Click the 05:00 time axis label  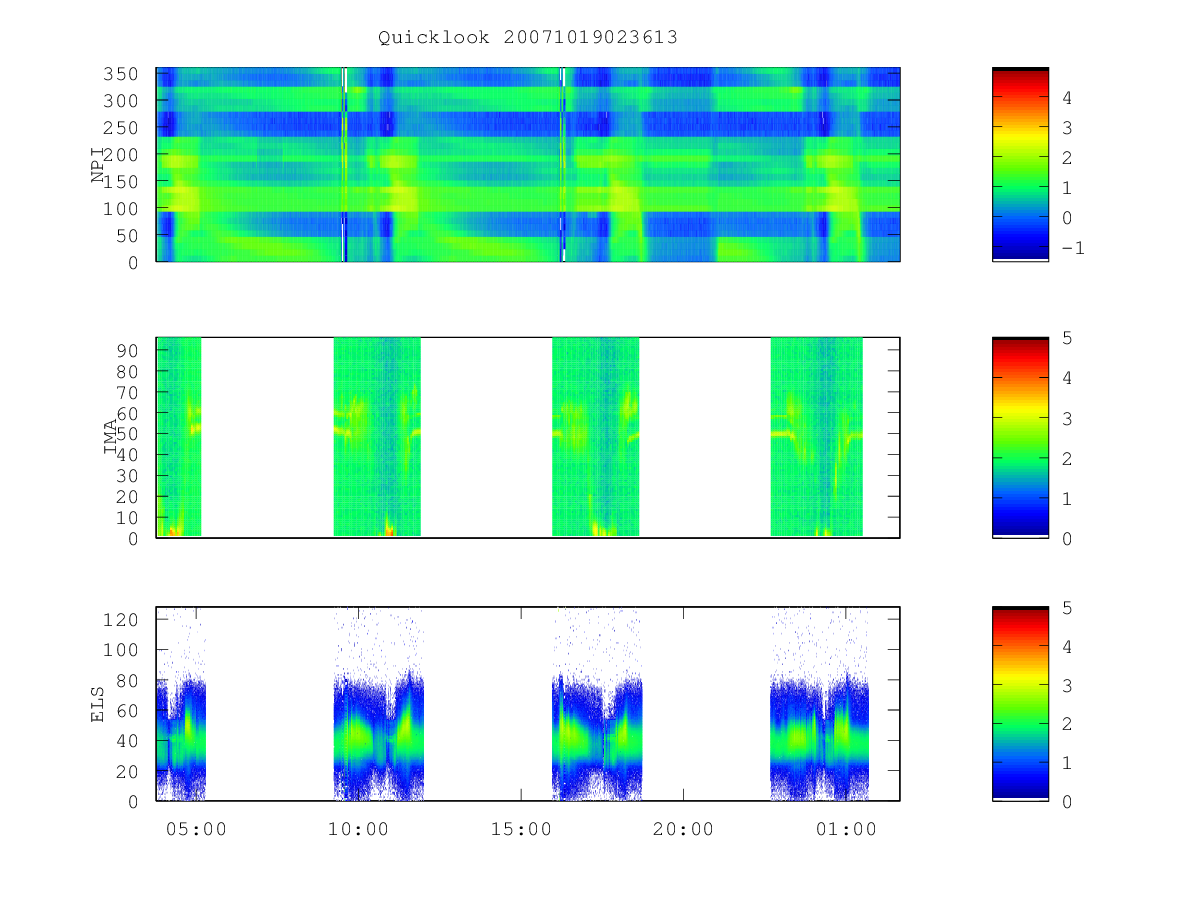[x=196, y=829]
